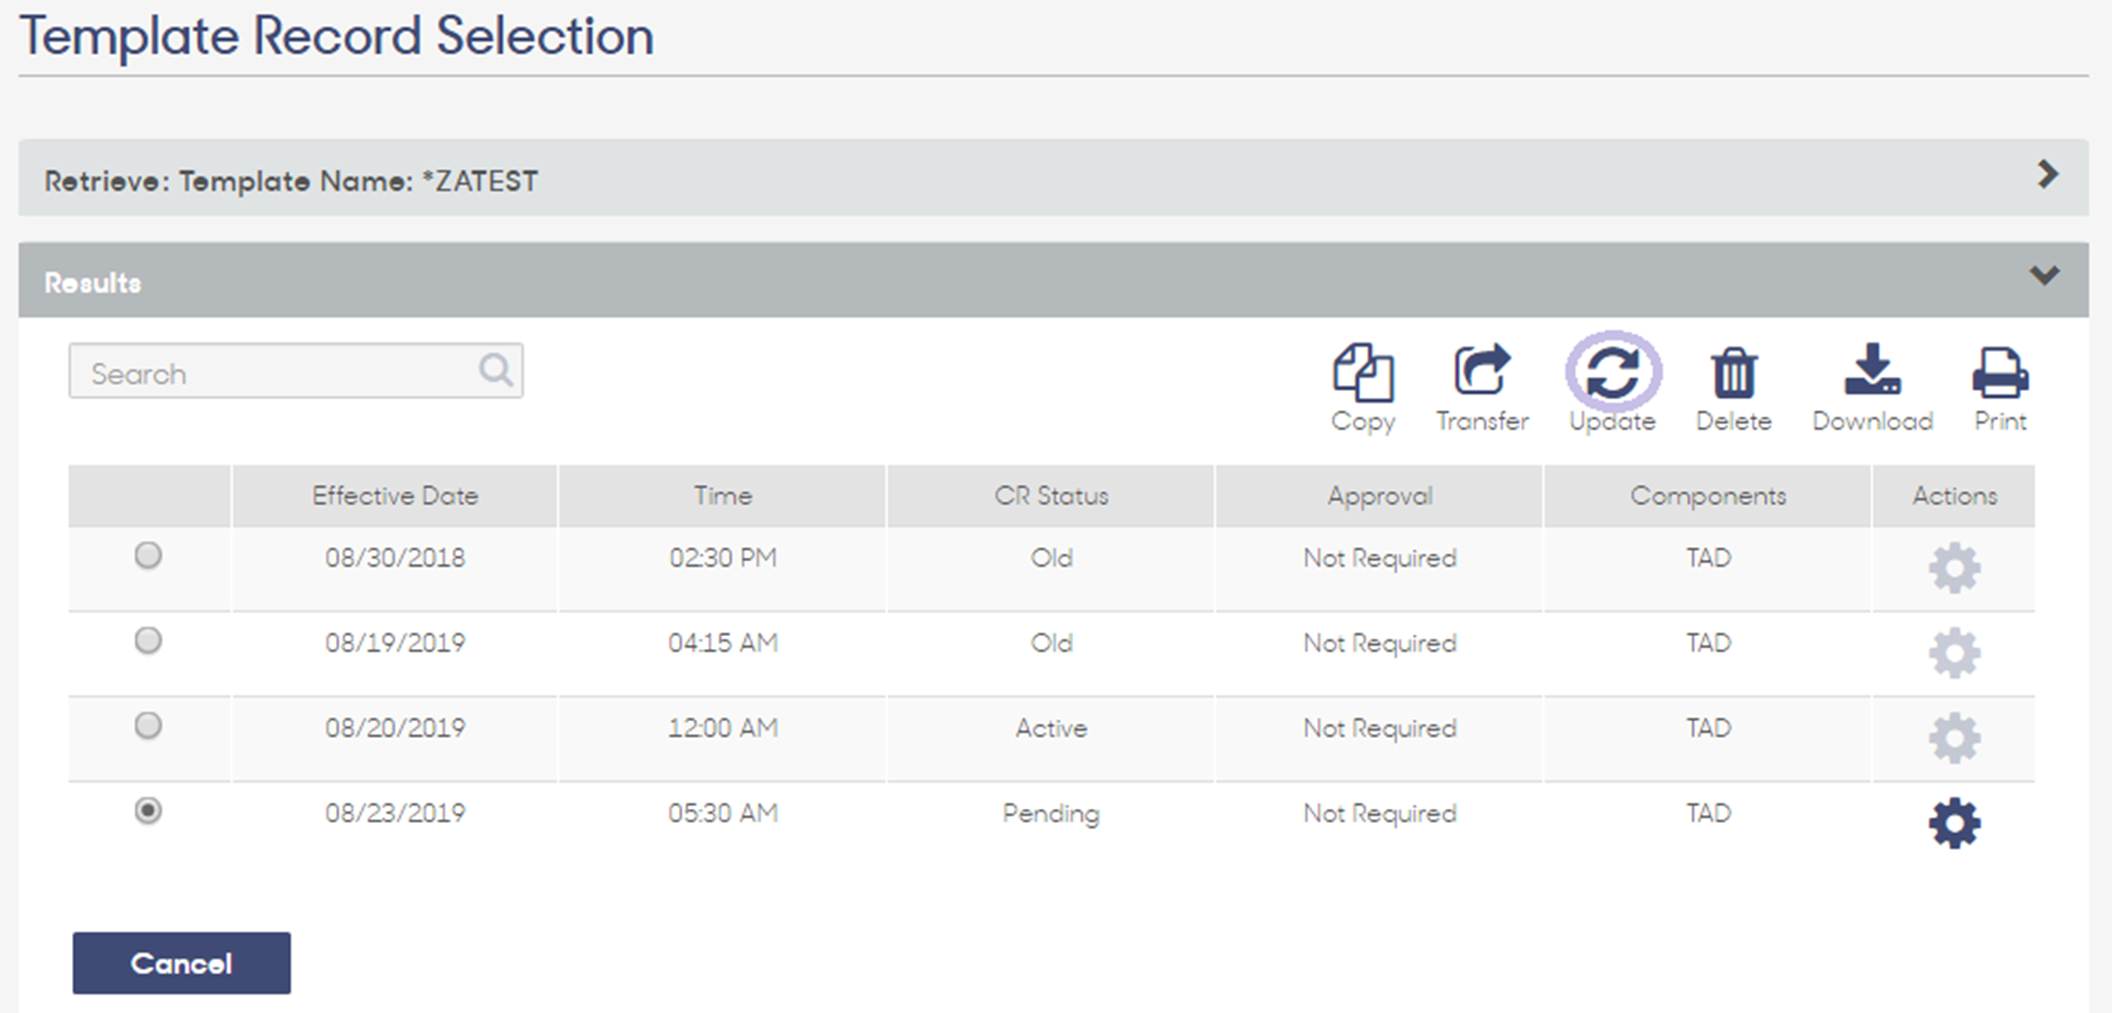Click Not Required in the Pending row
The height and width of the screenshot is (1013, 2112).
pos(1379,814)
